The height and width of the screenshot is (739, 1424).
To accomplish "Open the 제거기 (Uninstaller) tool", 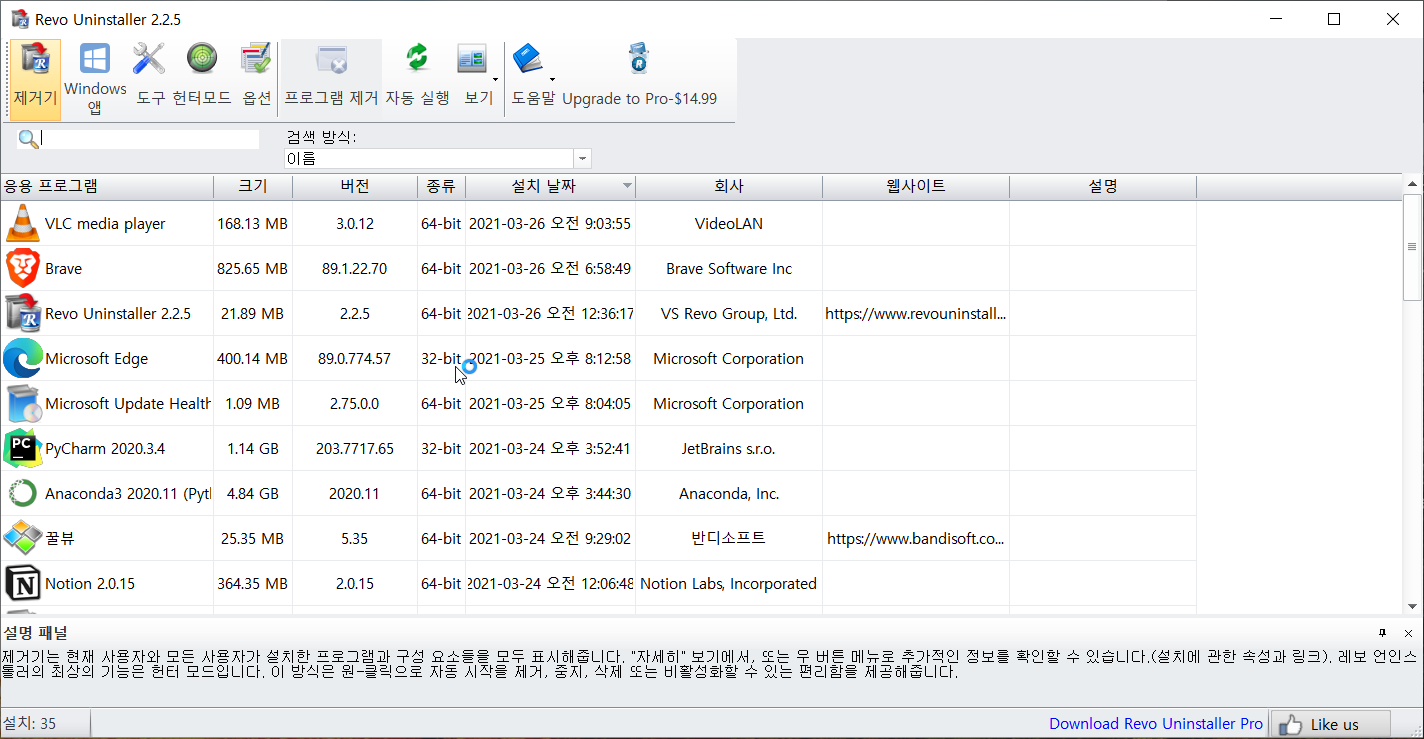I will [x=35, y=80].
